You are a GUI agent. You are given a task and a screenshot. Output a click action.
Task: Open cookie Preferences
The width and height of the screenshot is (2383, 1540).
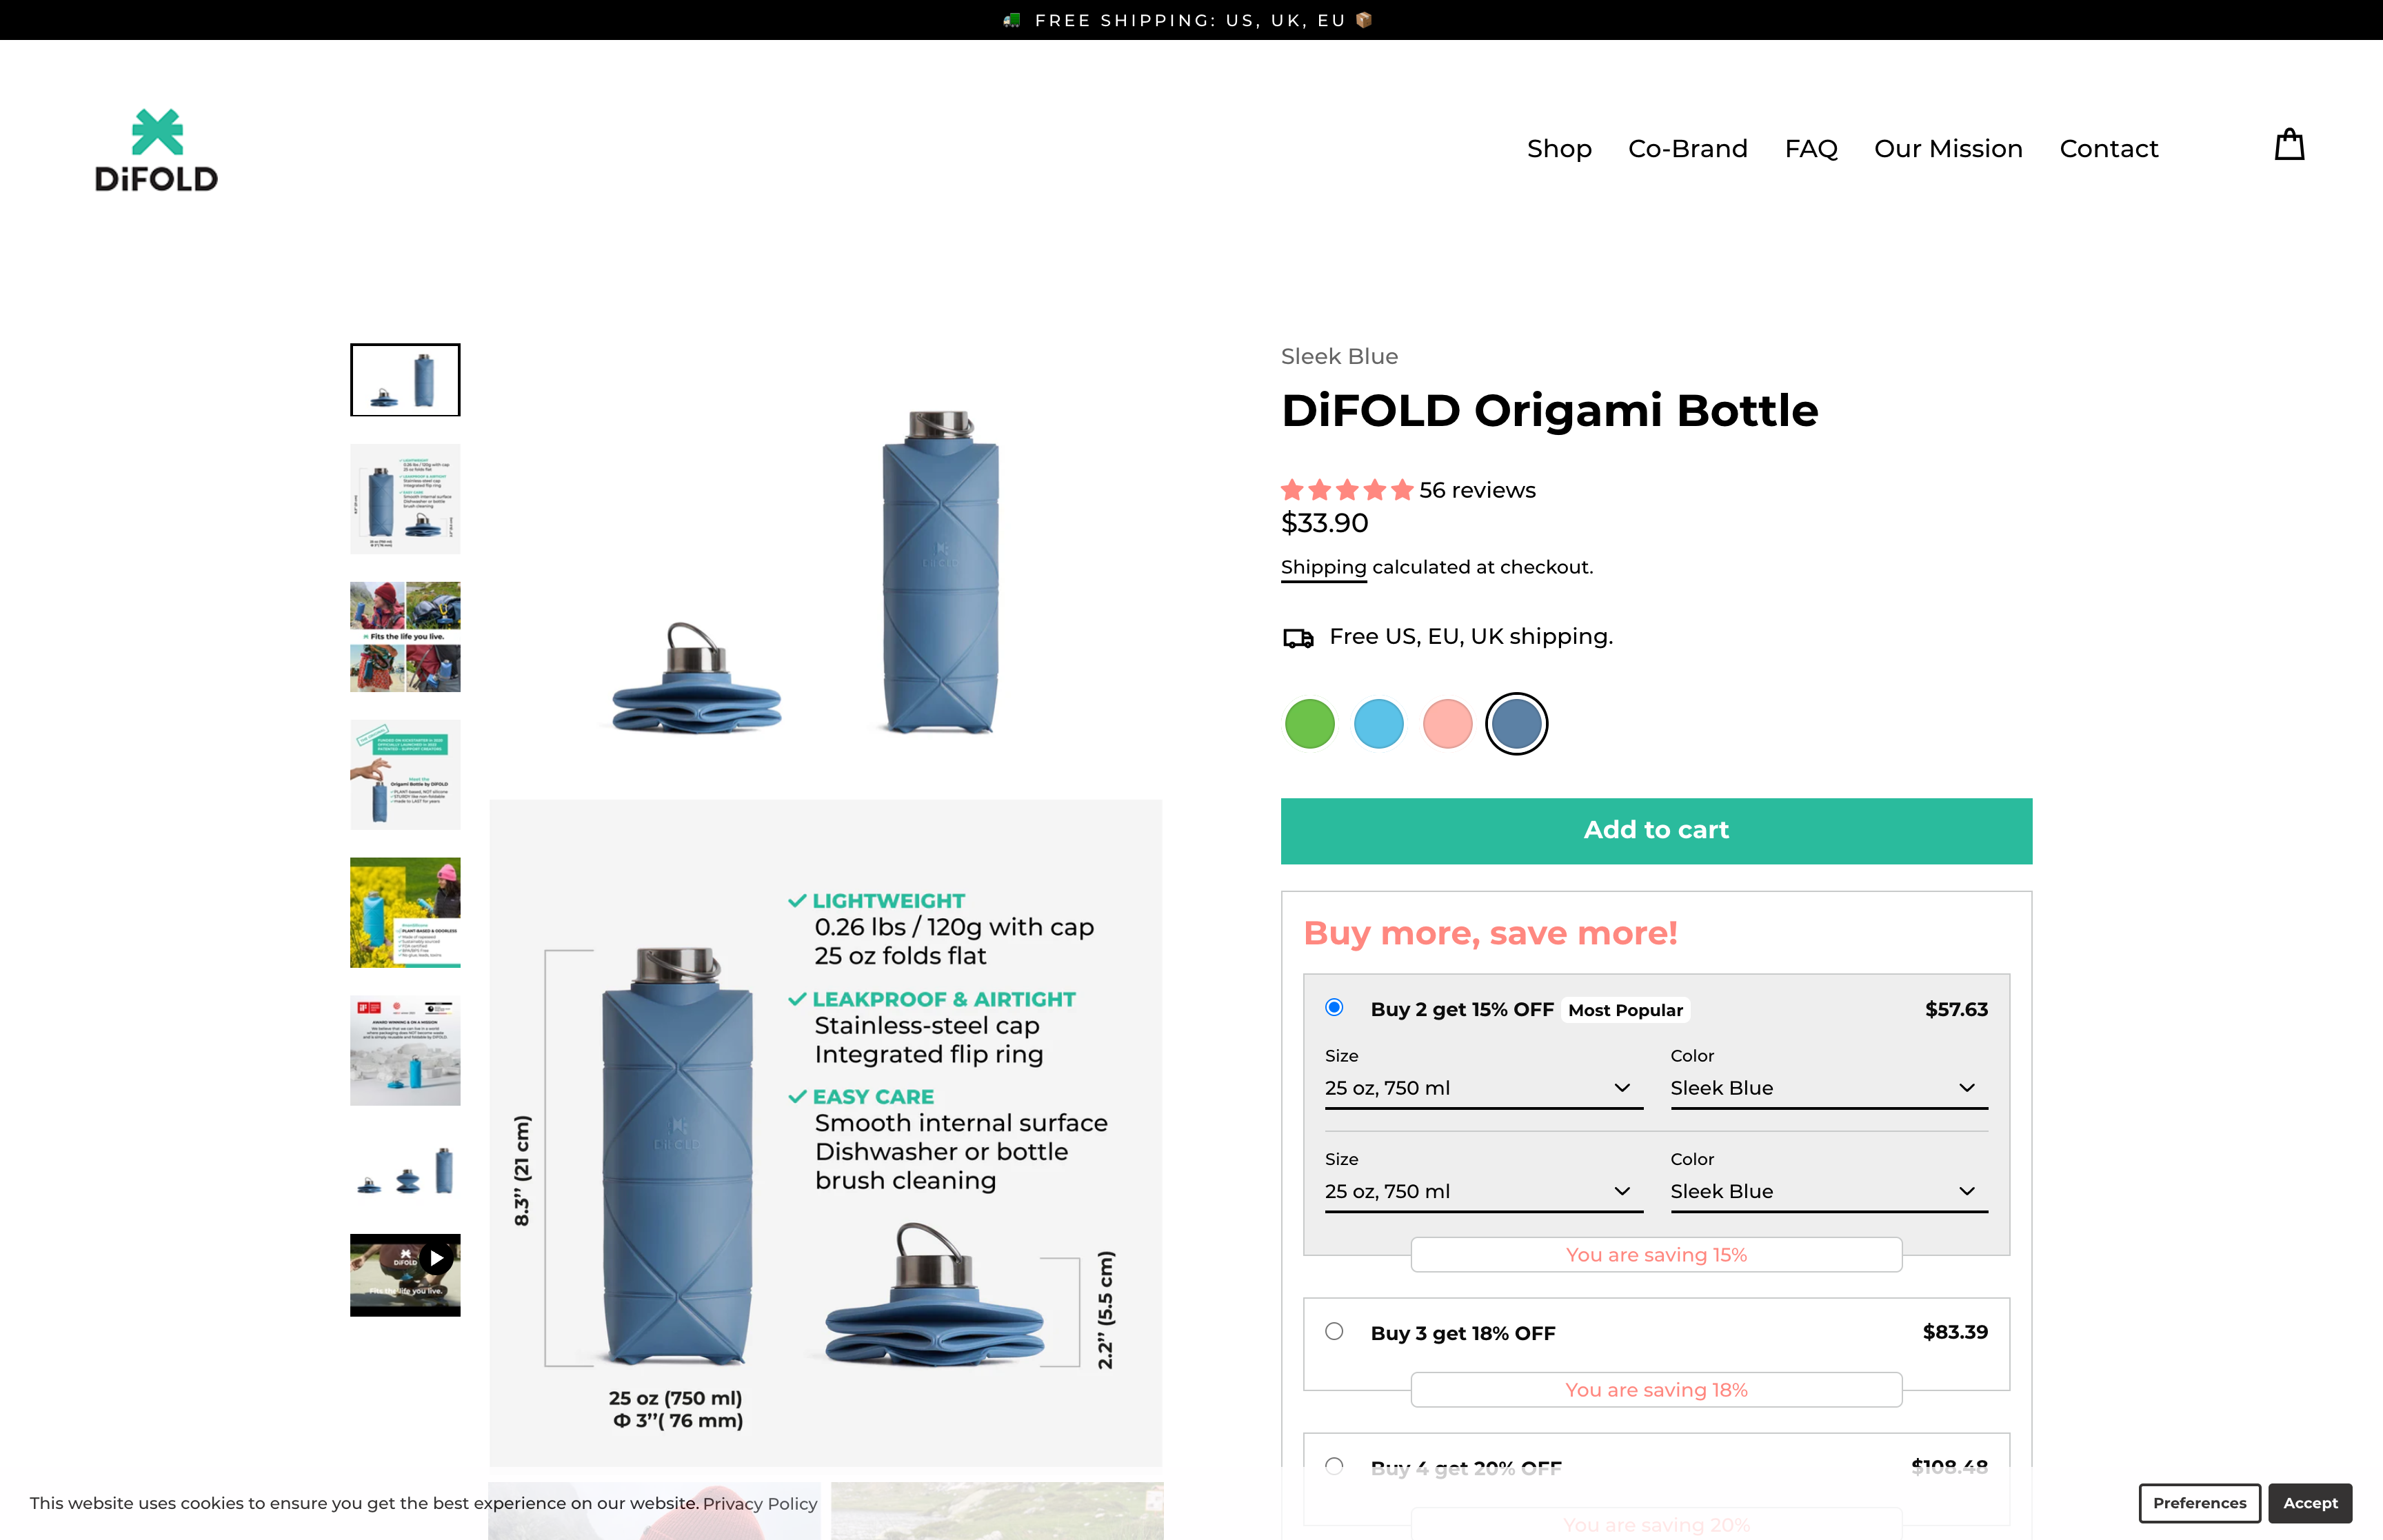pos(2198,1503)
